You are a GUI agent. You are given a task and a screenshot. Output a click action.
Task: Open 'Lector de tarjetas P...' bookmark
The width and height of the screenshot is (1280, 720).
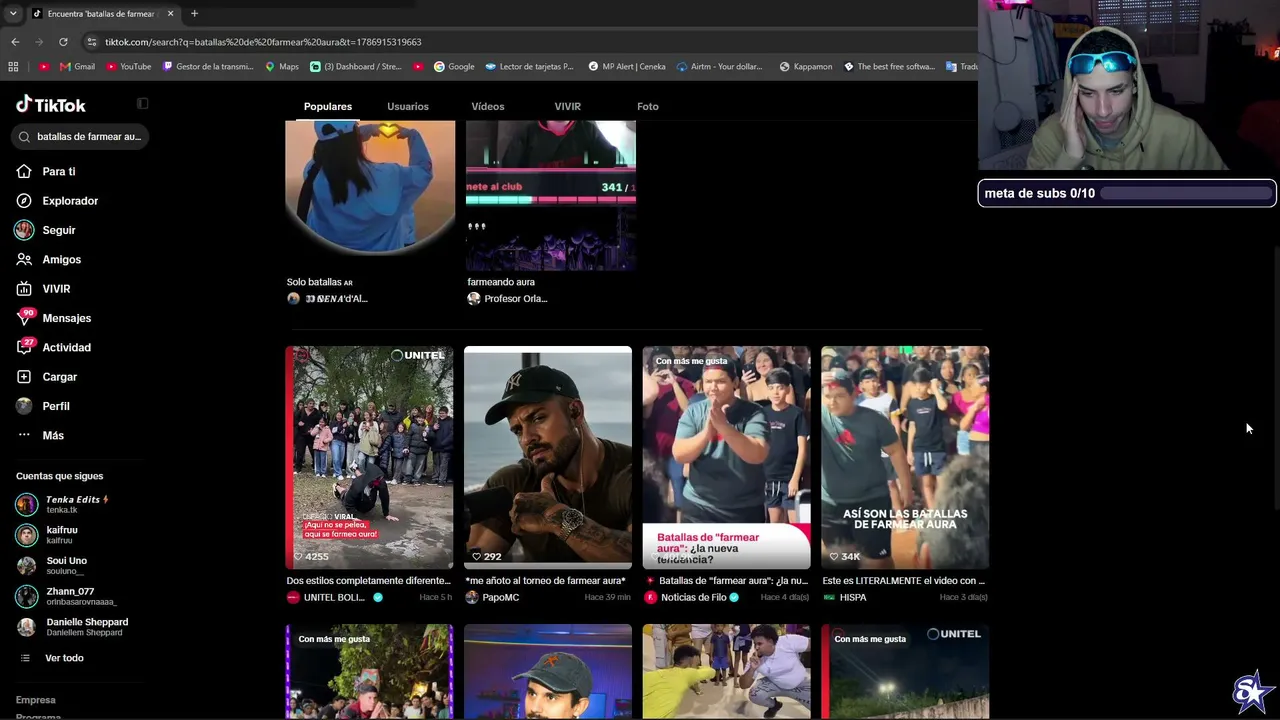(x=530, y=67)
